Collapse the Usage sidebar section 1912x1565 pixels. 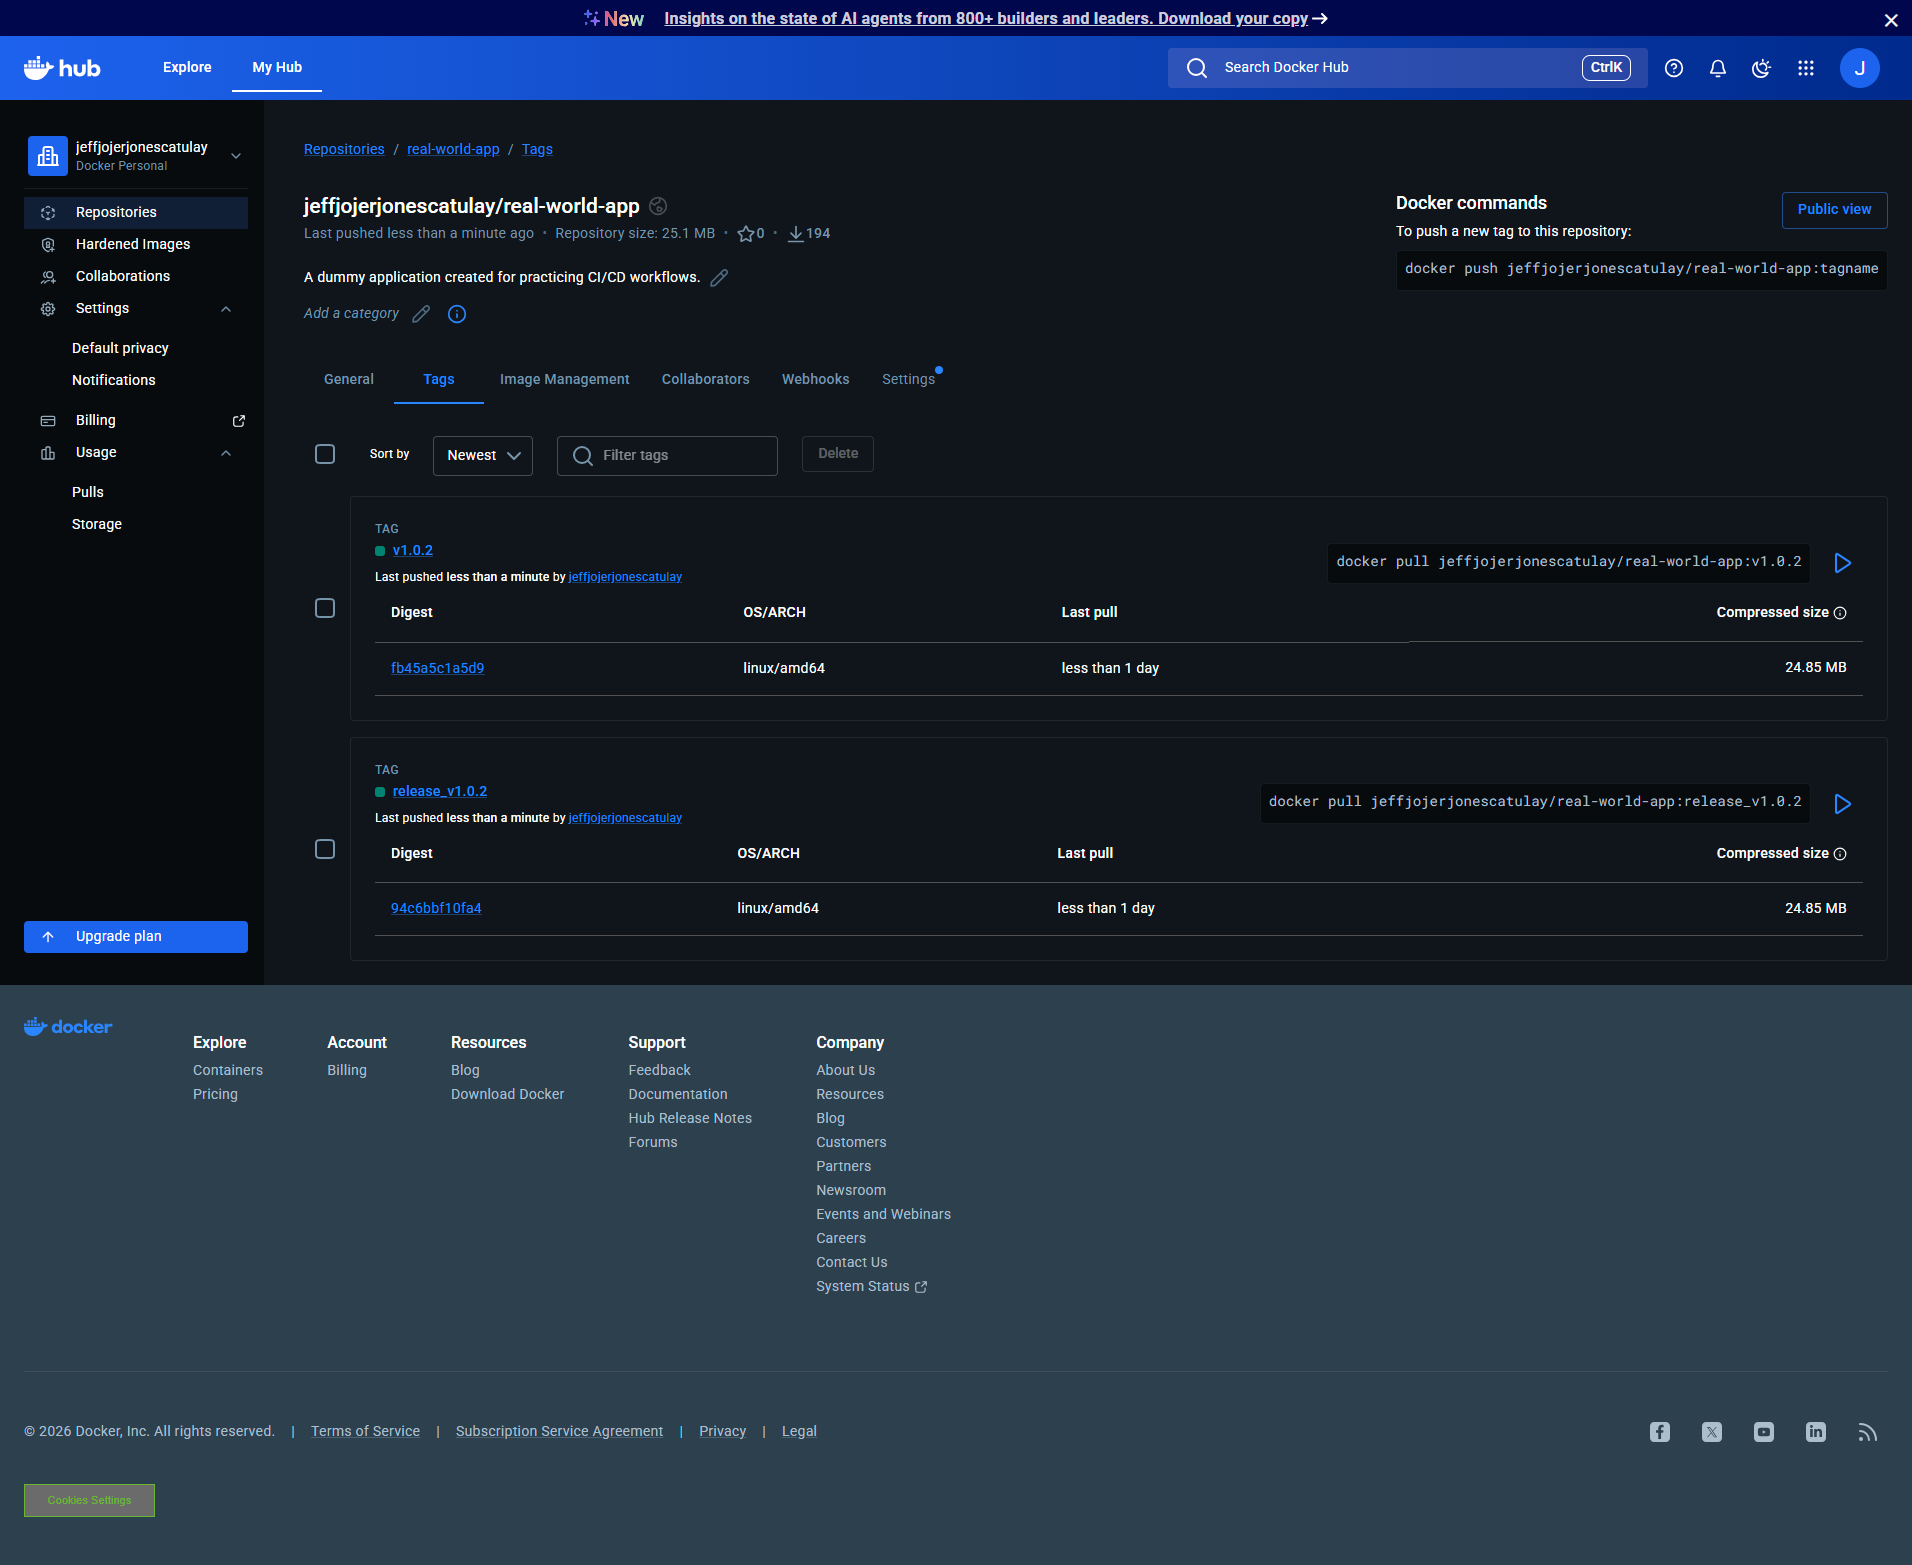coord(226,453)
